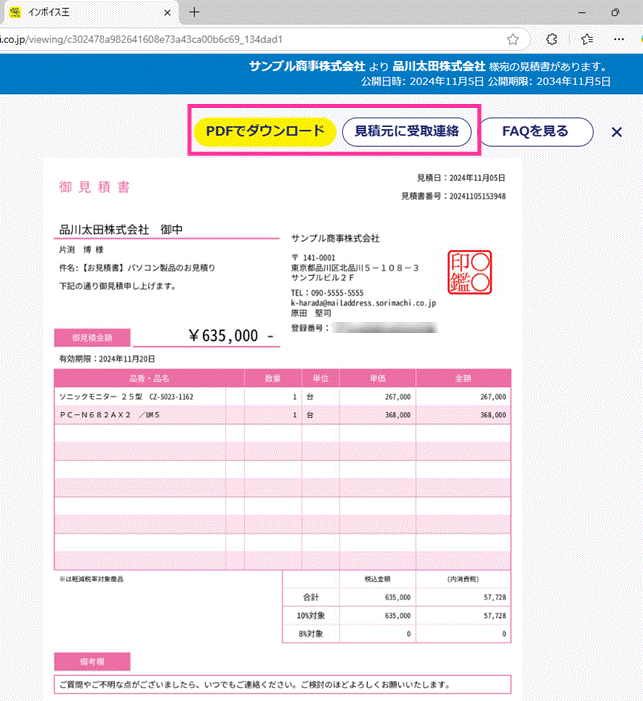This screenshot has width=643, height=701.
Task: Click the 品番・品名 column header
Action: tap(149, 378)
